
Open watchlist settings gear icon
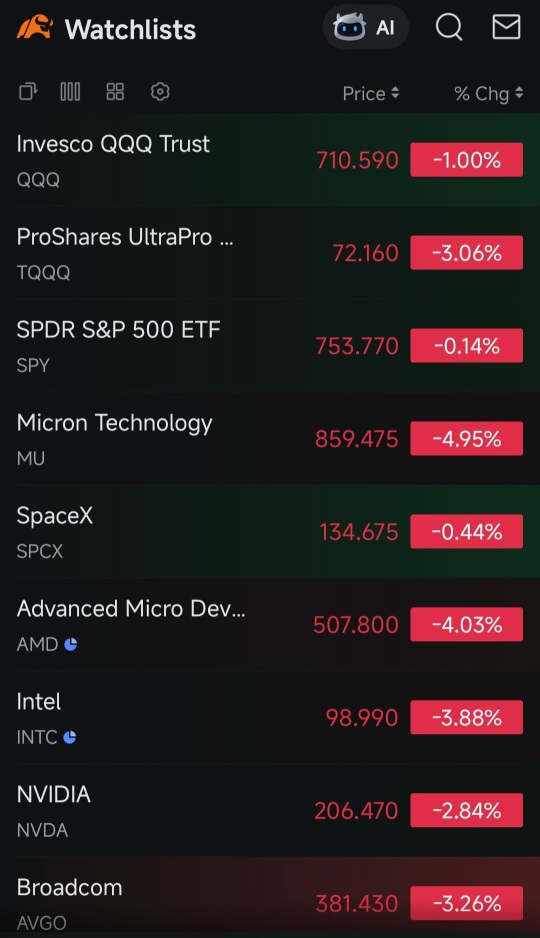pyautogui.click(x=160, y=92)
